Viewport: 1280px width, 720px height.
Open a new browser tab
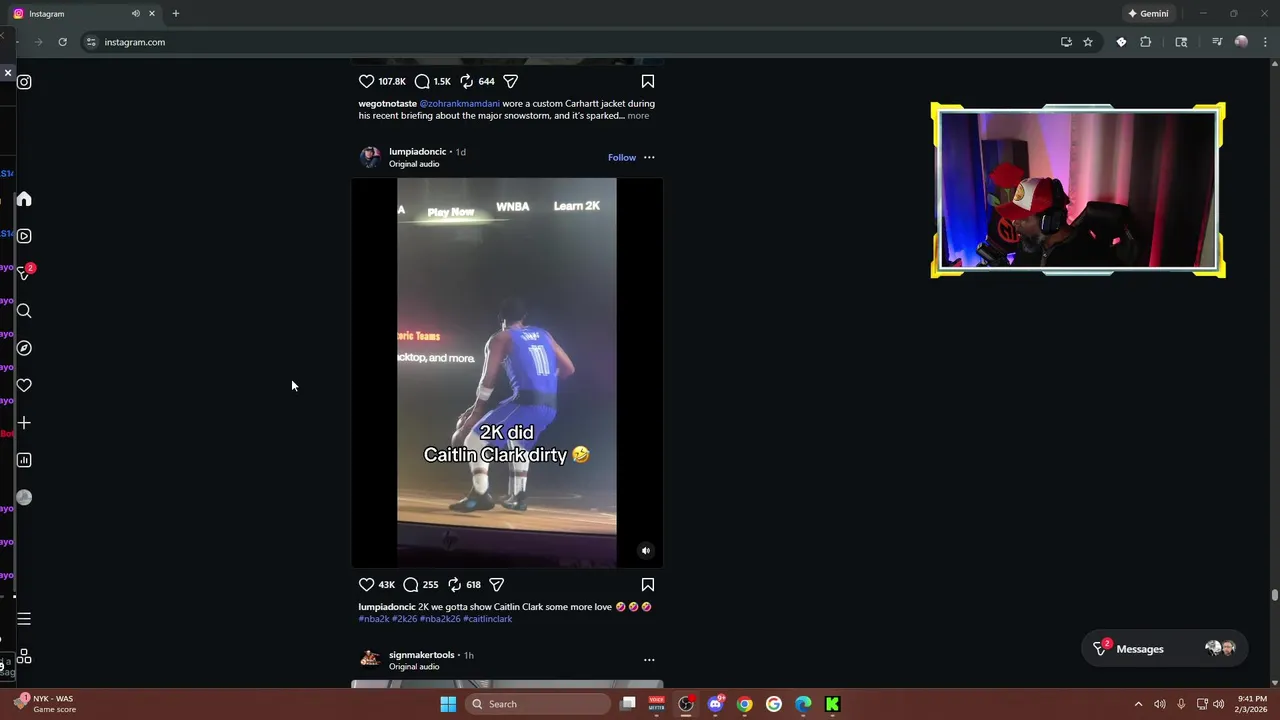[x=176, y=14]
